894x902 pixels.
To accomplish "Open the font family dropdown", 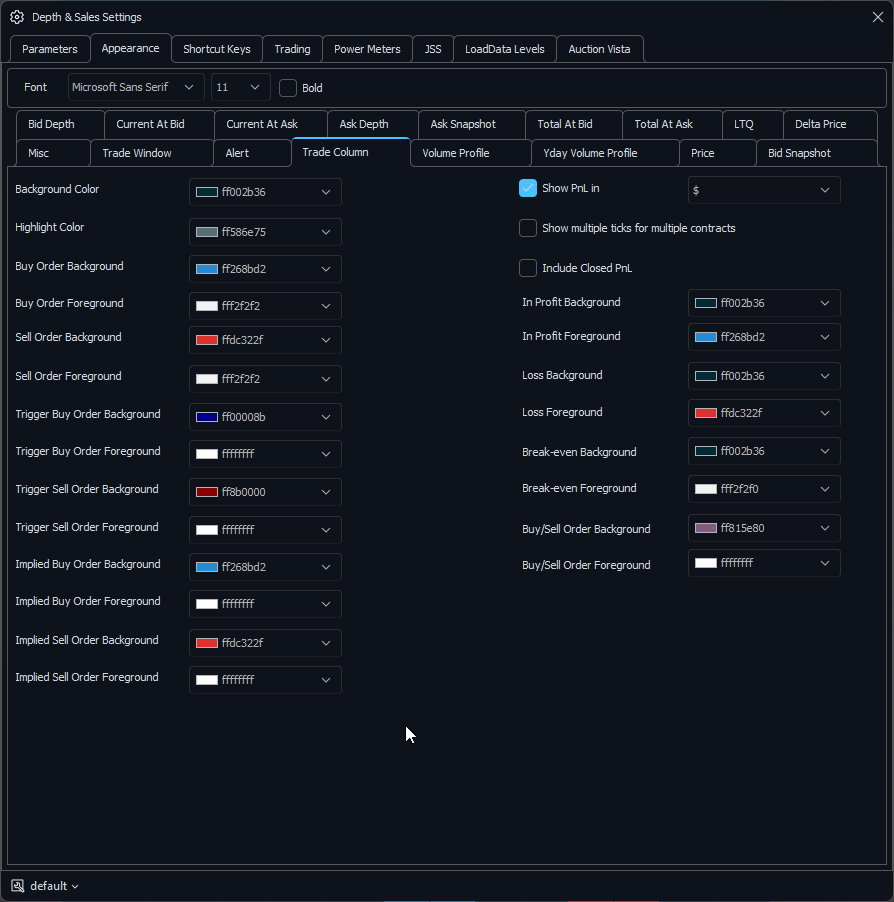I will pyautogui.click(x=136, y=88).
